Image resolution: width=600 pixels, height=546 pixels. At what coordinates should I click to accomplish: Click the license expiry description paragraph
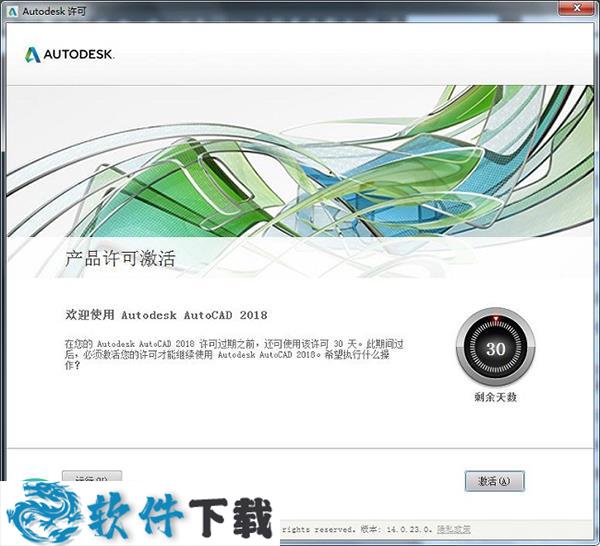(x=234, y=355)
